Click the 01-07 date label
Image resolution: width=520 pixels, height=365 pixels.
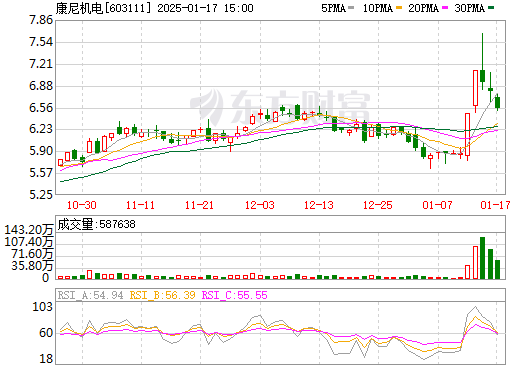(437, 205)
